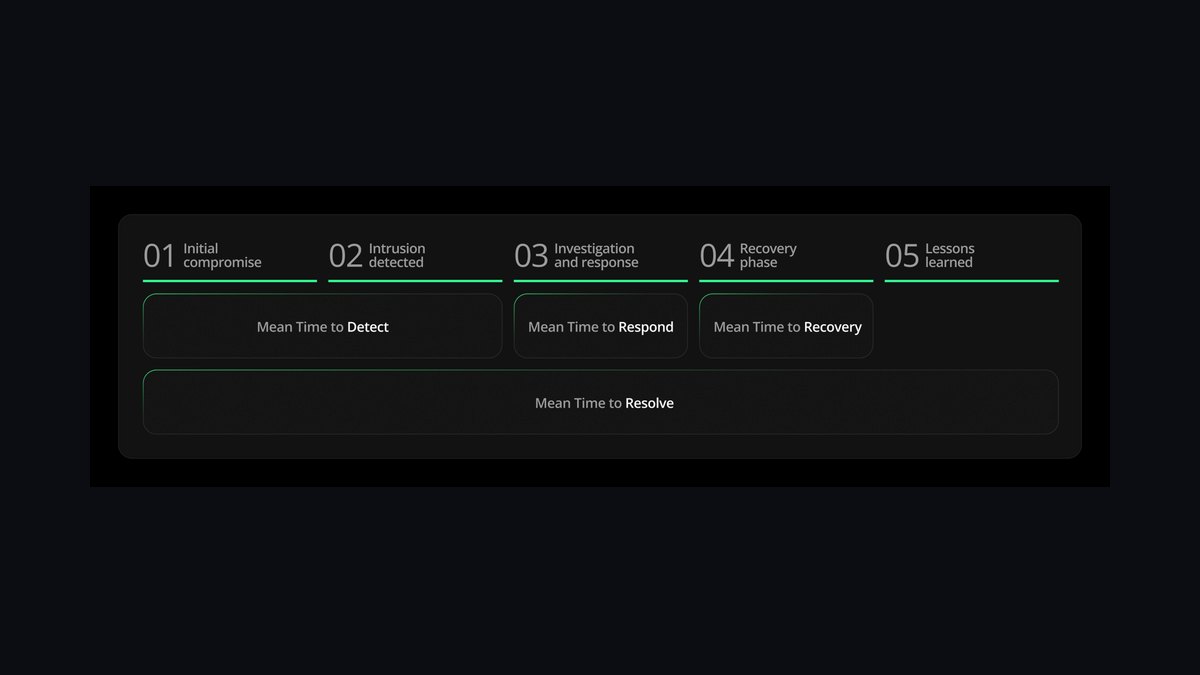Click the large number 03
The image size is (1200, 675).
pyautogui.click(x=531, y=257)
